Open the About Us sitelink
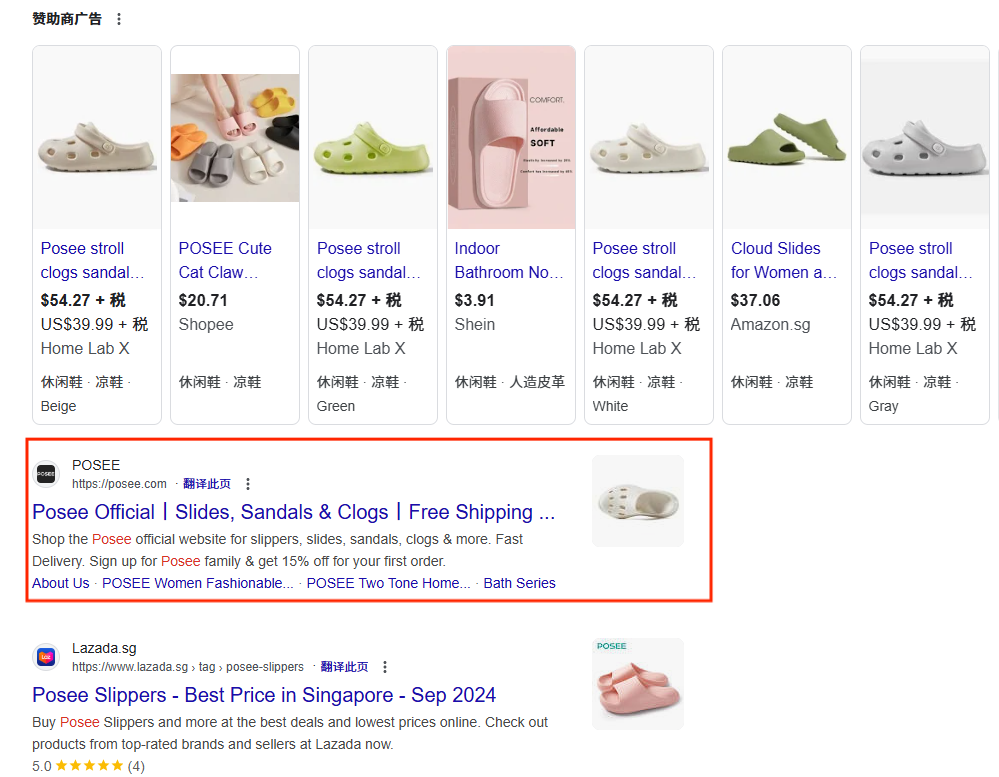 60,583
